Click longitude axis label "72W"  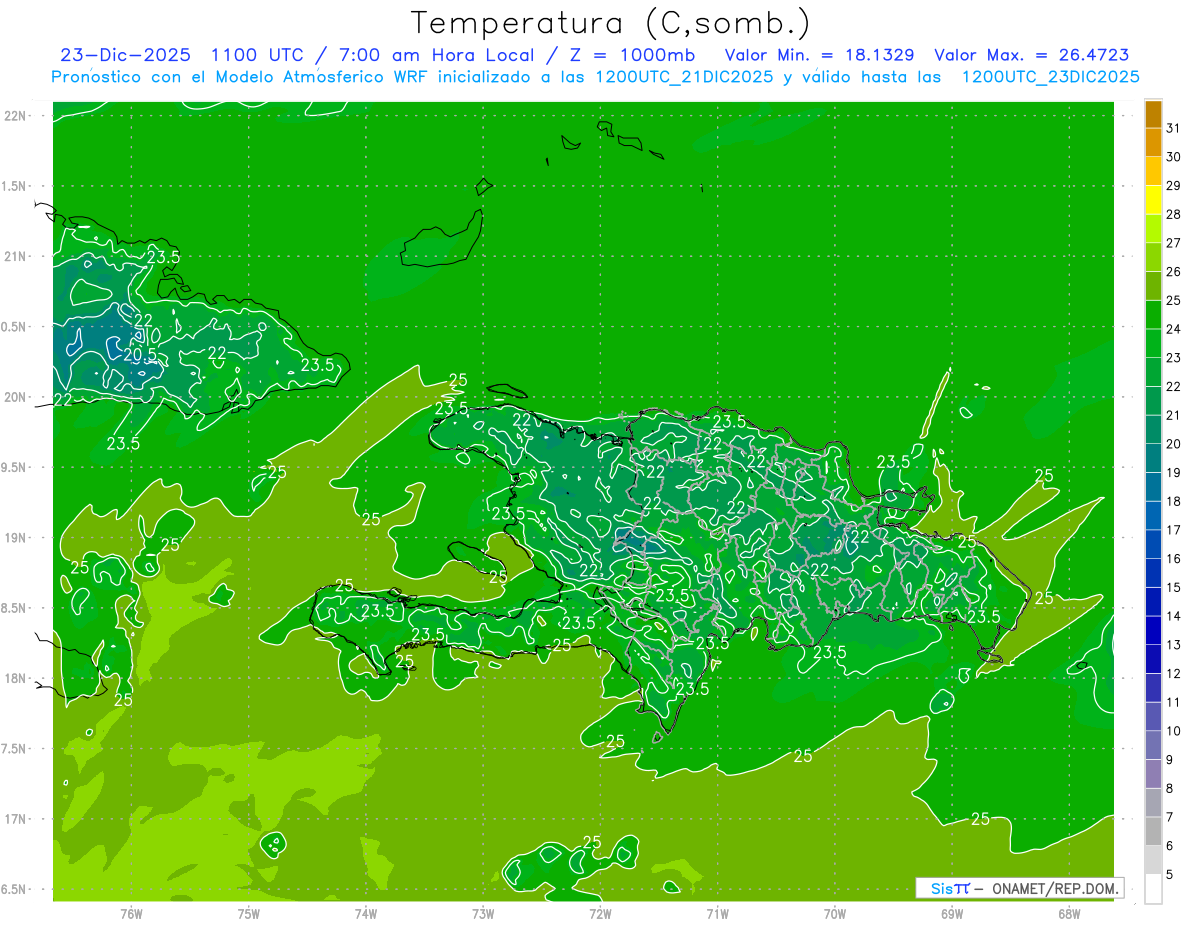click(x=600, y=913)
